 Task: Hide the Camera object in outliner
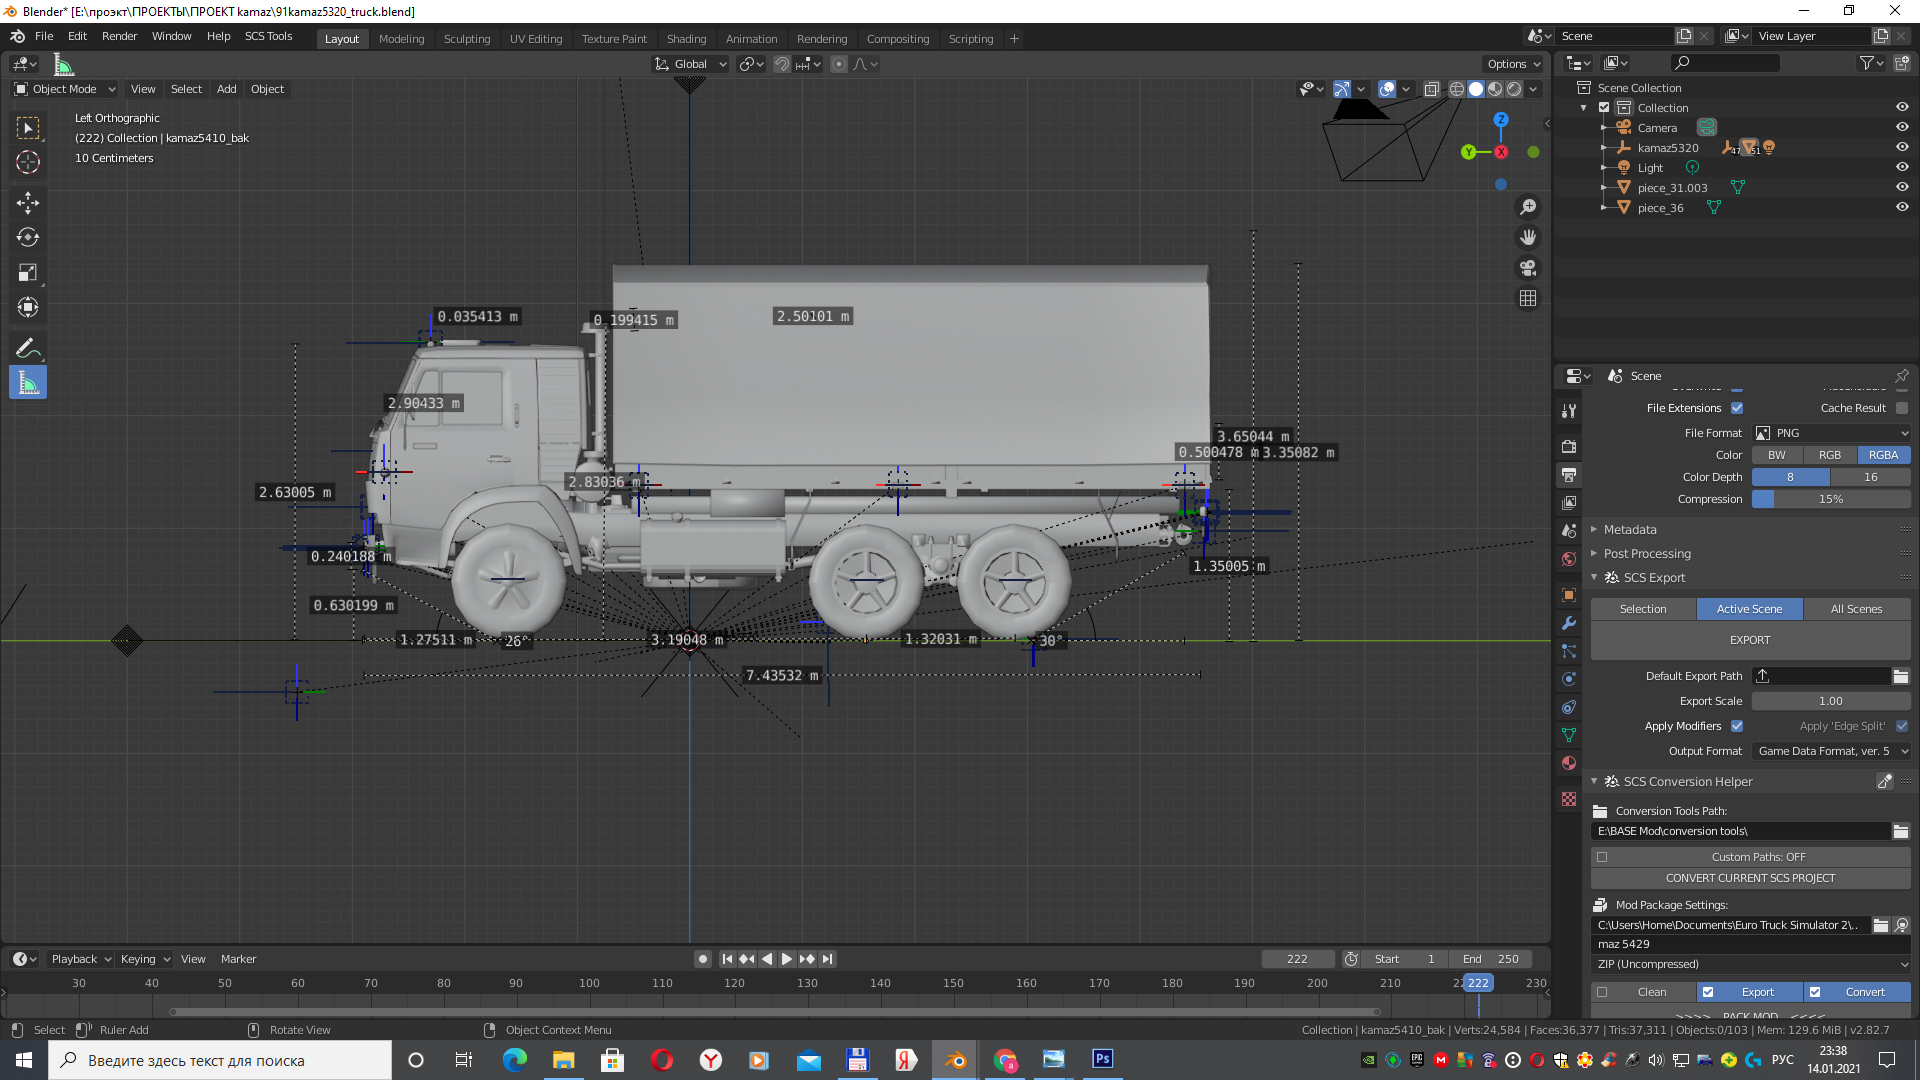(x=1902, y=127)
